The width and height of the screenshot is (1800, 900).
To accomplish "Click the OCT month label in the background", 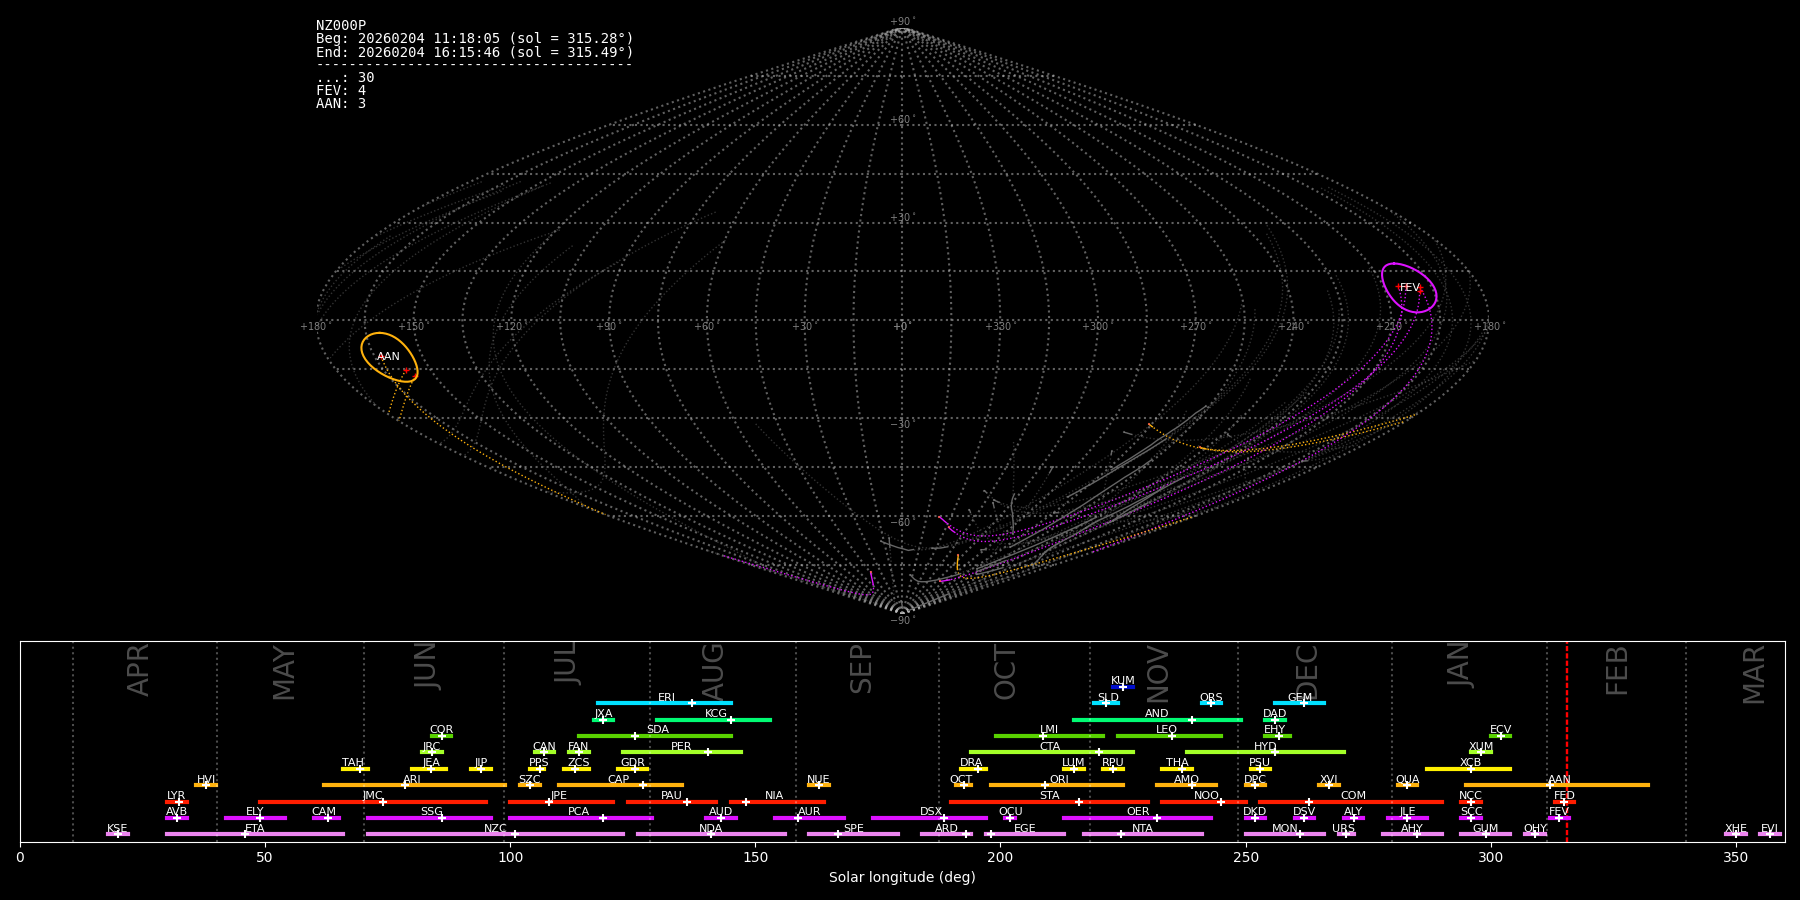I will tap(1005, 672).
